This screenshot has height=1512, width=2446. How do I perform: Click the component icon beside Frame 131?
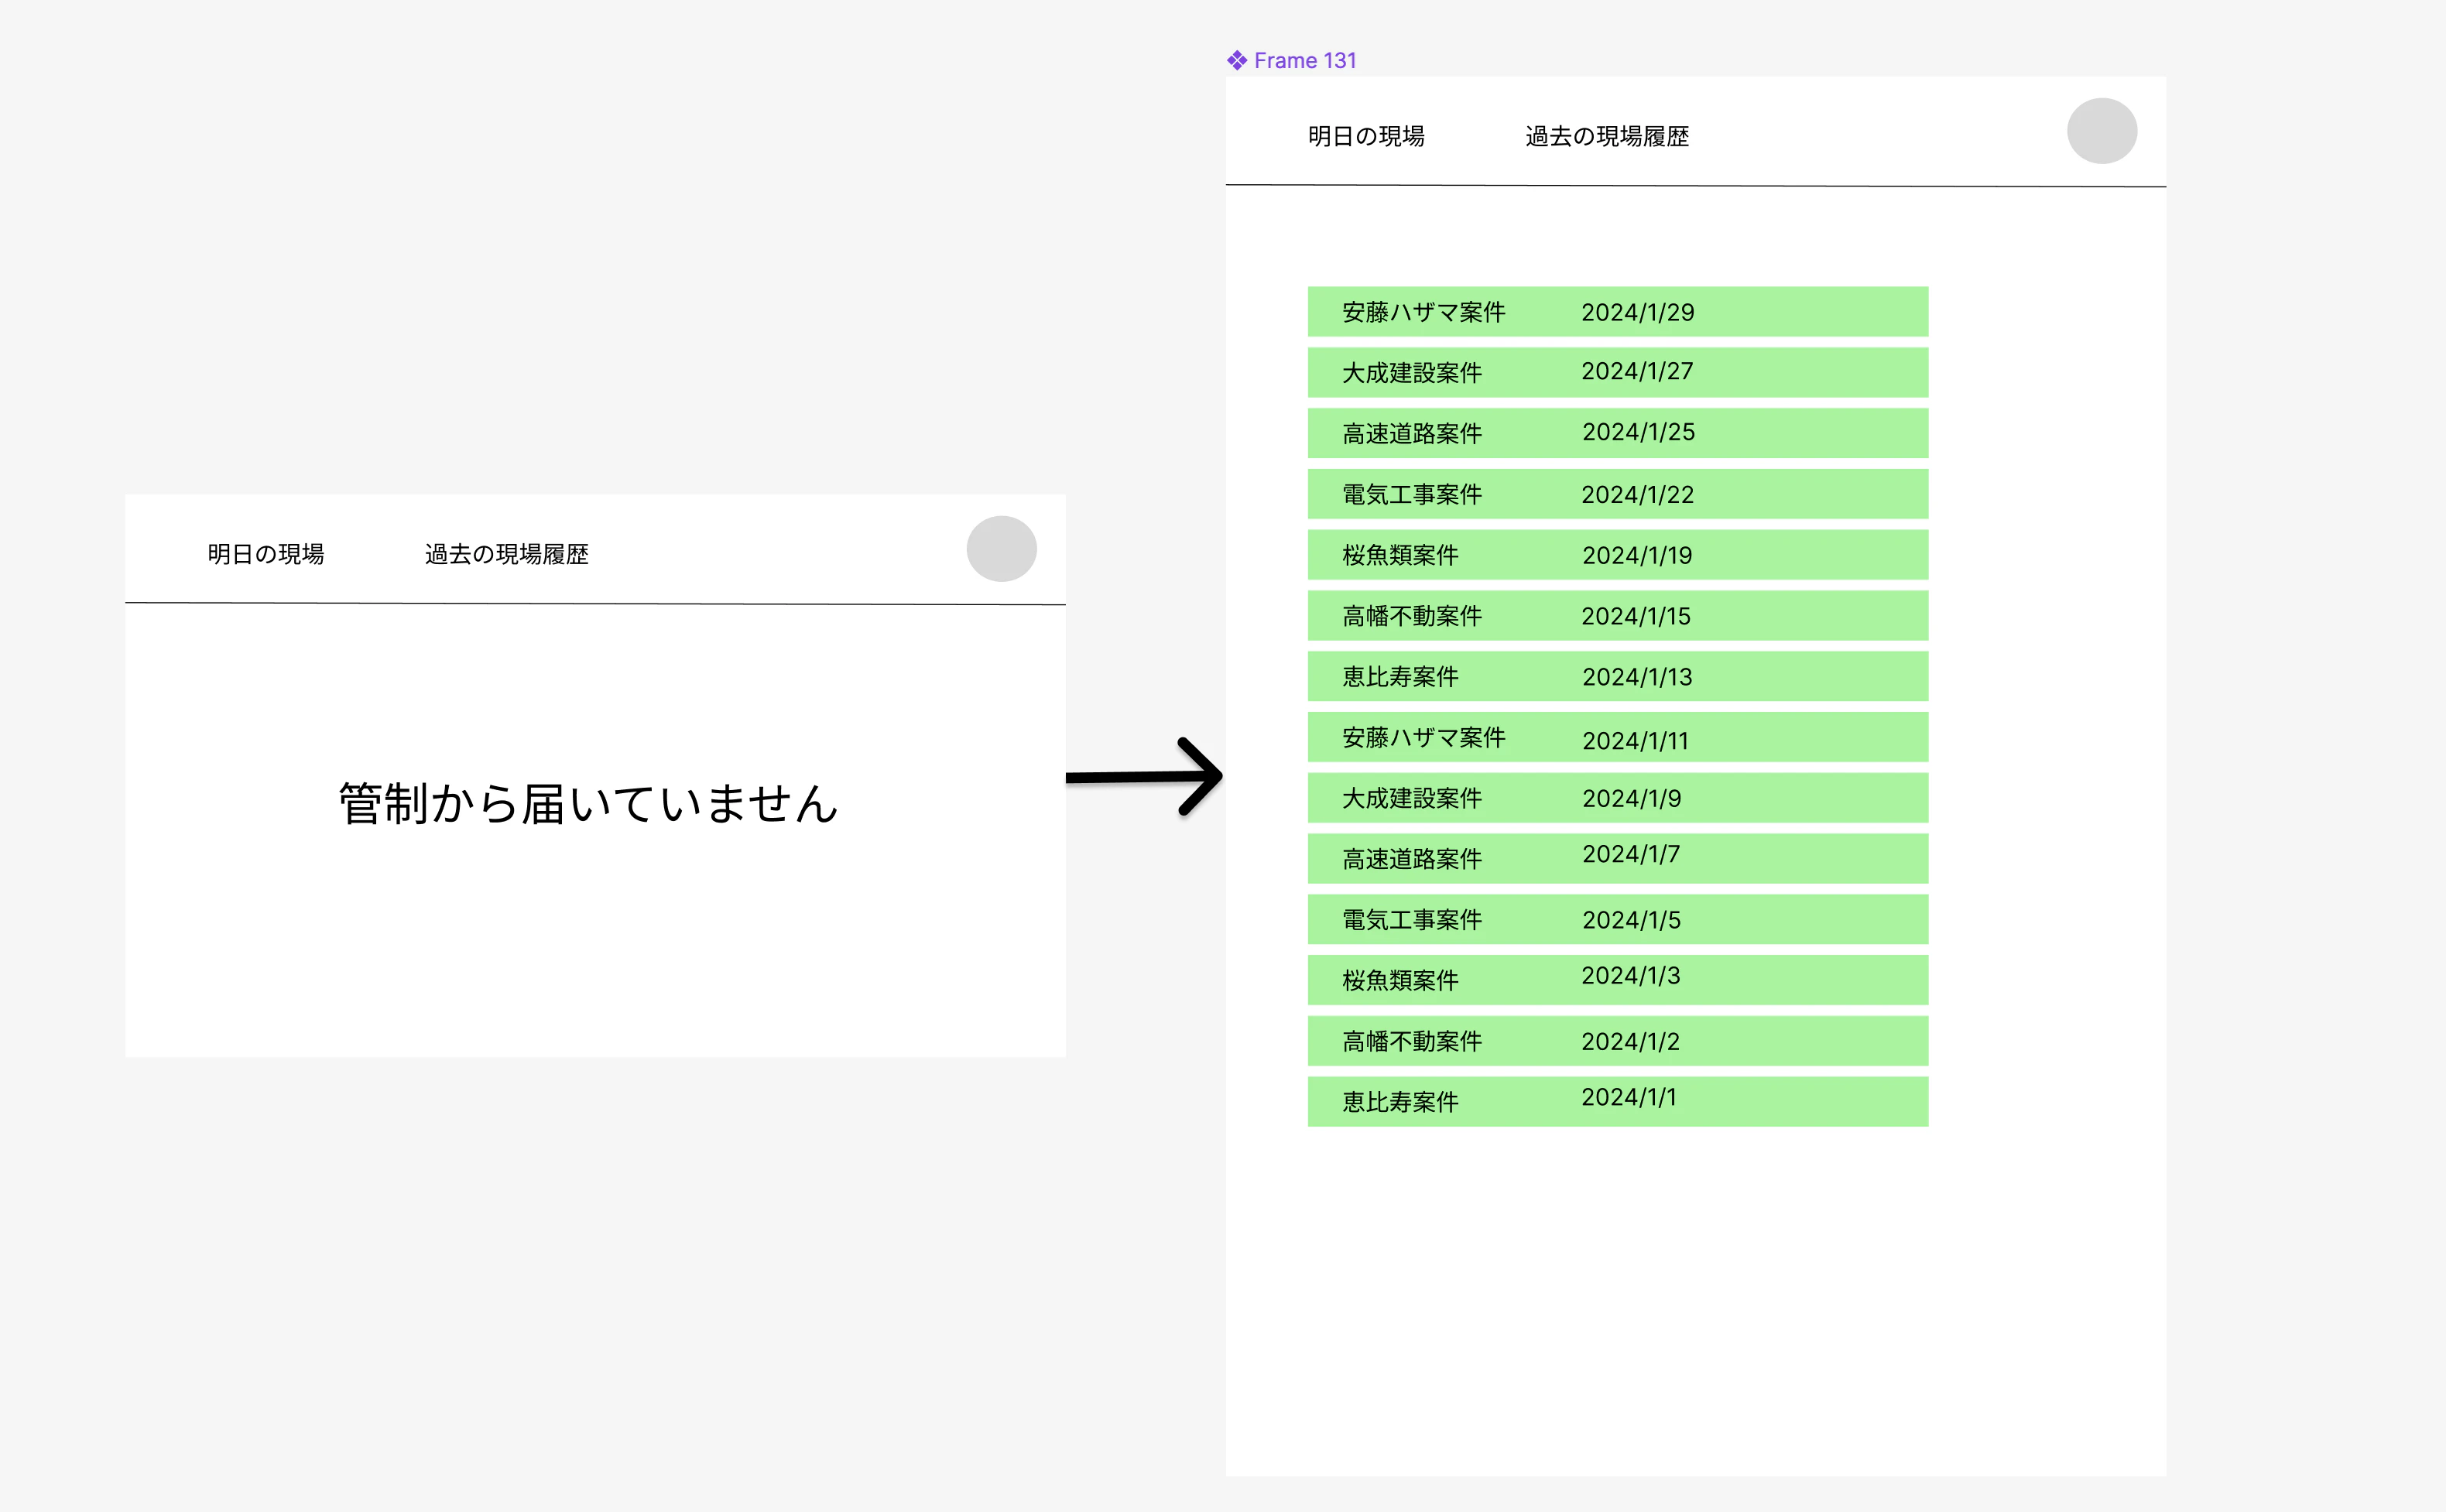click(1237, 60)
